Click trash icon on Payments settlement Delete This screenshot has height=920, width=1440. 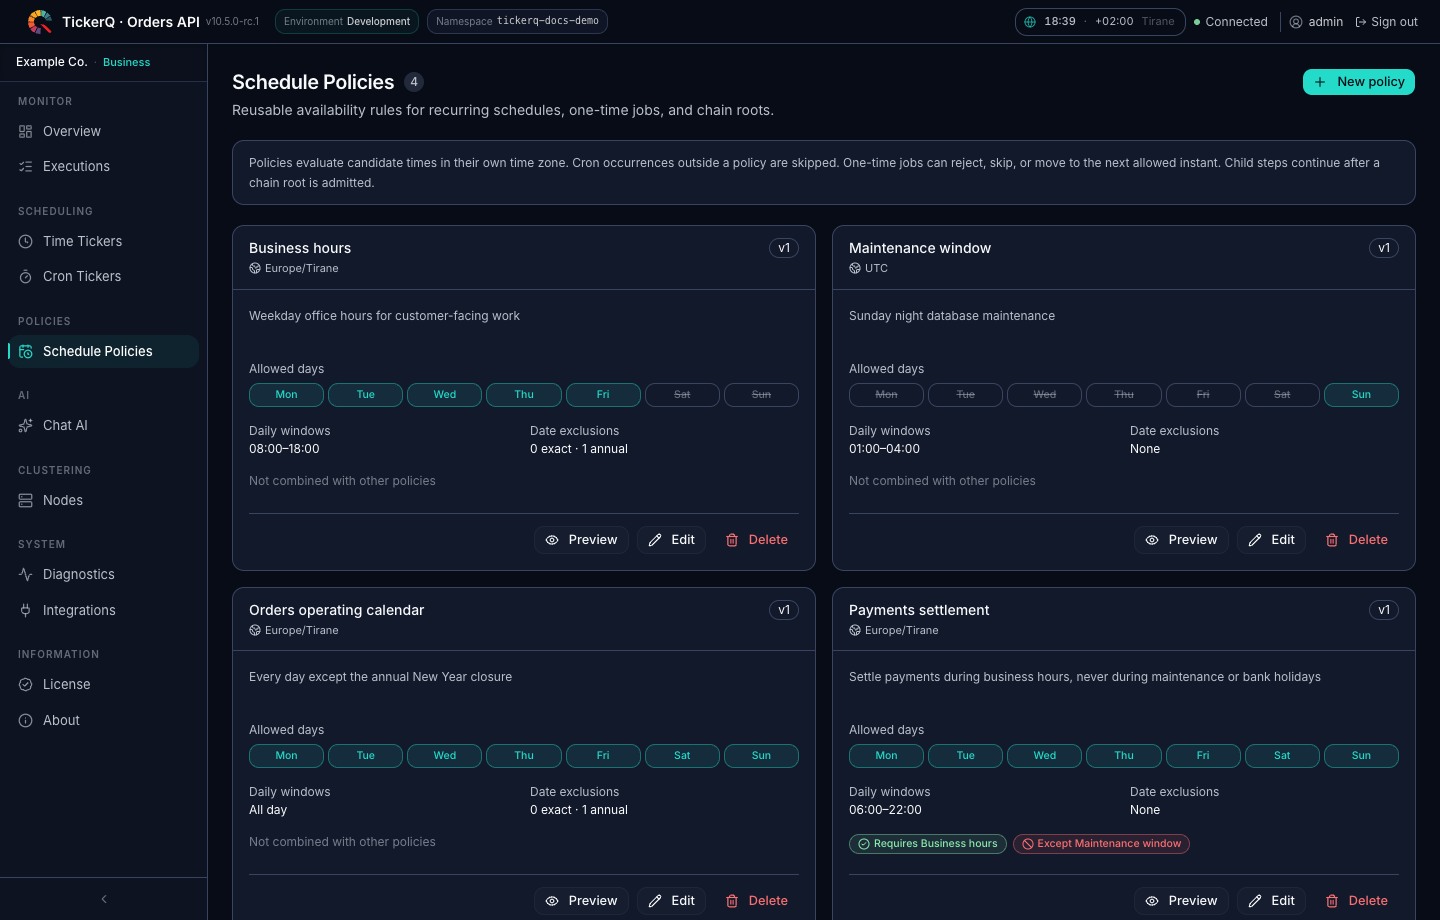(x=1332, y=901)
